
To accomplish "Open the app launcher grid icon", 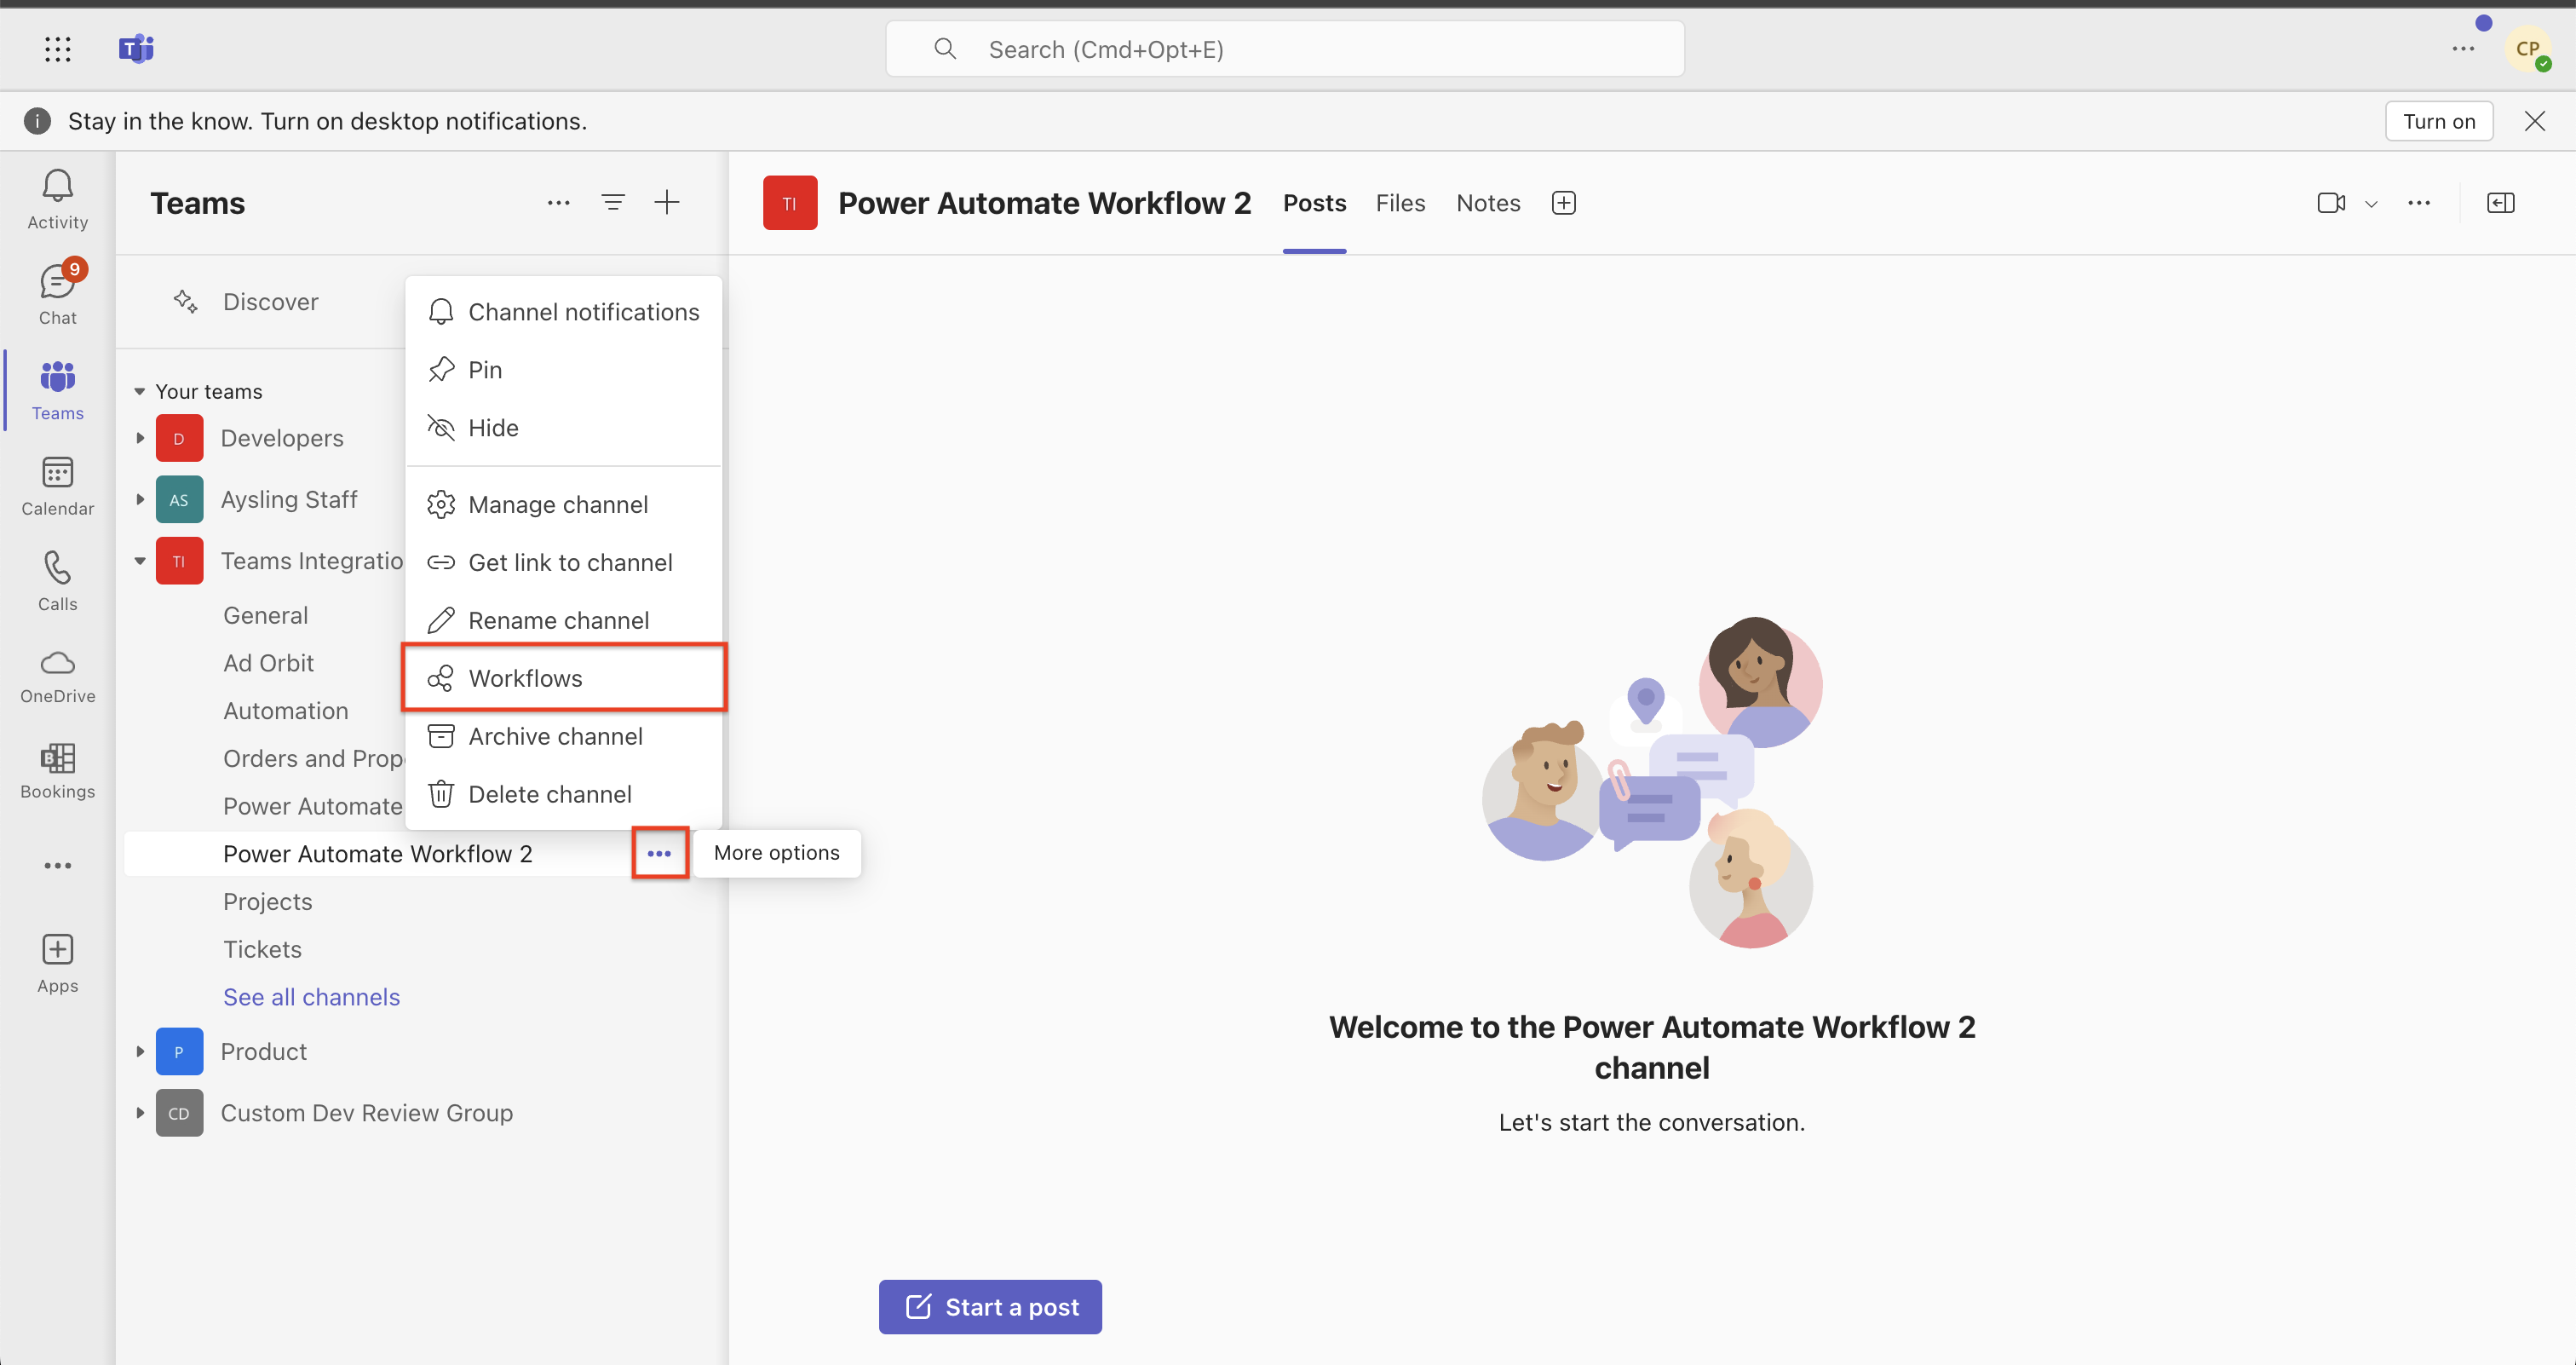I will tap(58, 49).
